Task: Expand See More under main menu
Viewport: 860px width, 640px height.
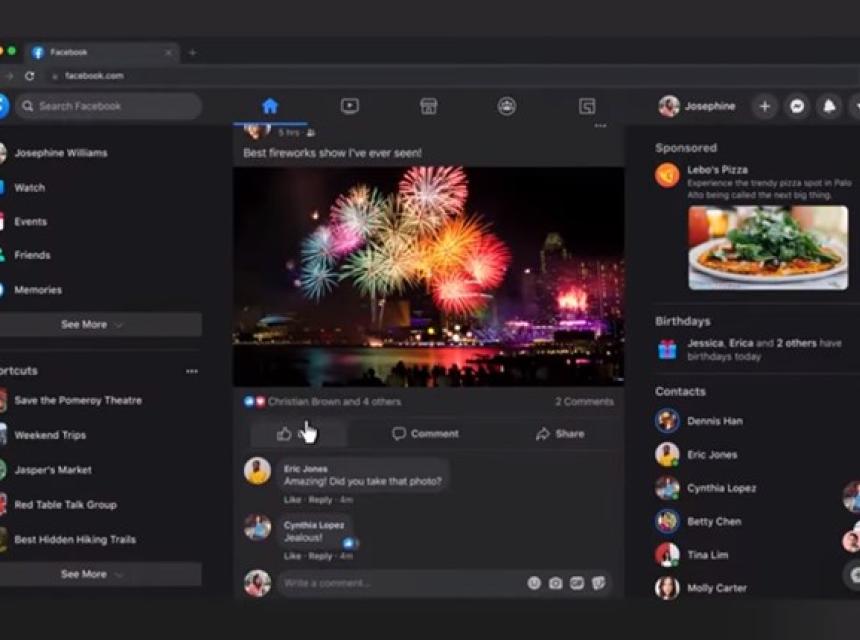Action: point(92,325)
